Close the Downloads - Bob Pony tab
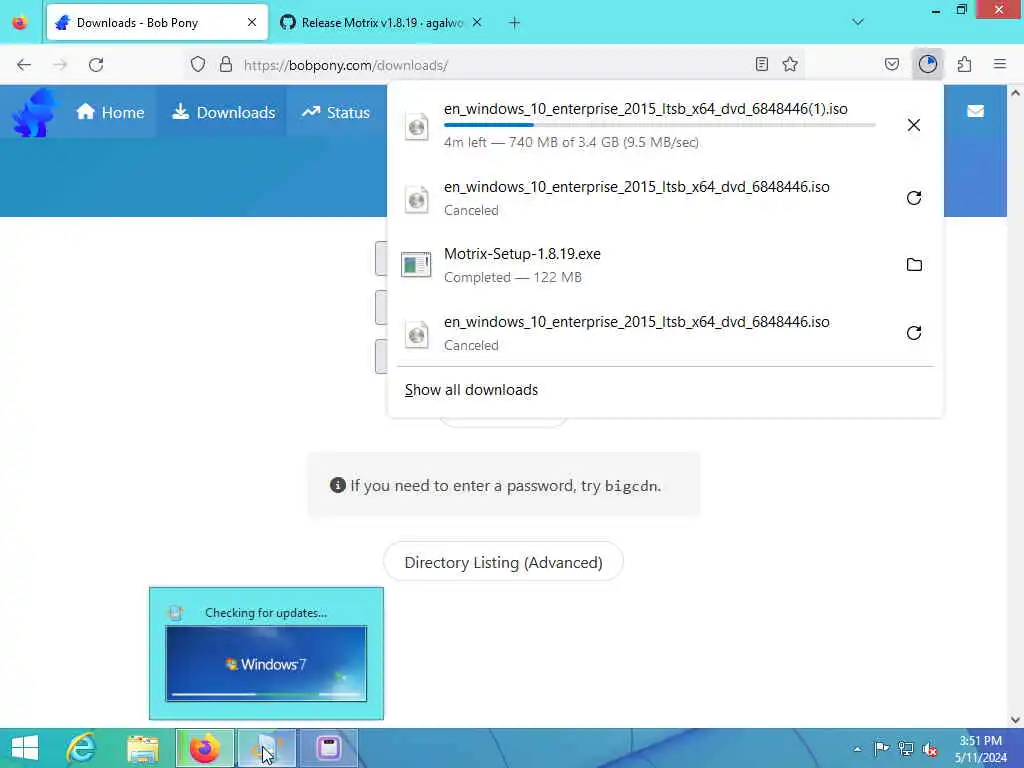 pos(252,23)
